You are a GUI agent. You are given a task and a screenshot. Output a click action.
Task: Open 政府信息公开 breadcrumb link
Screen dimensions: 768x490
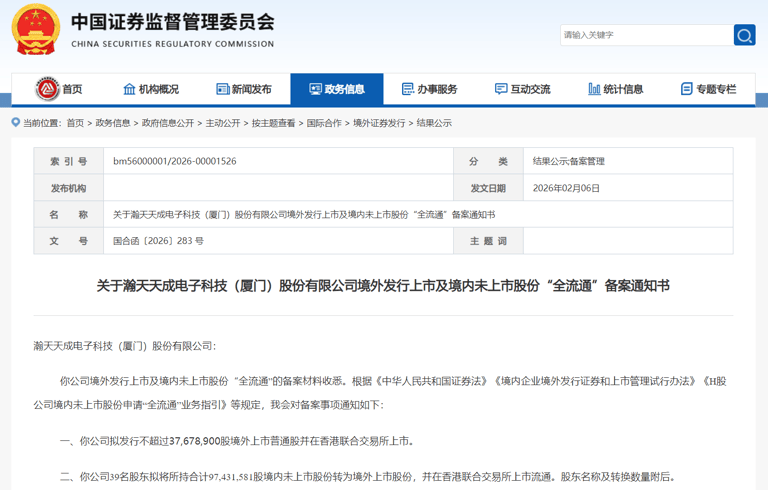coord(168,123)
